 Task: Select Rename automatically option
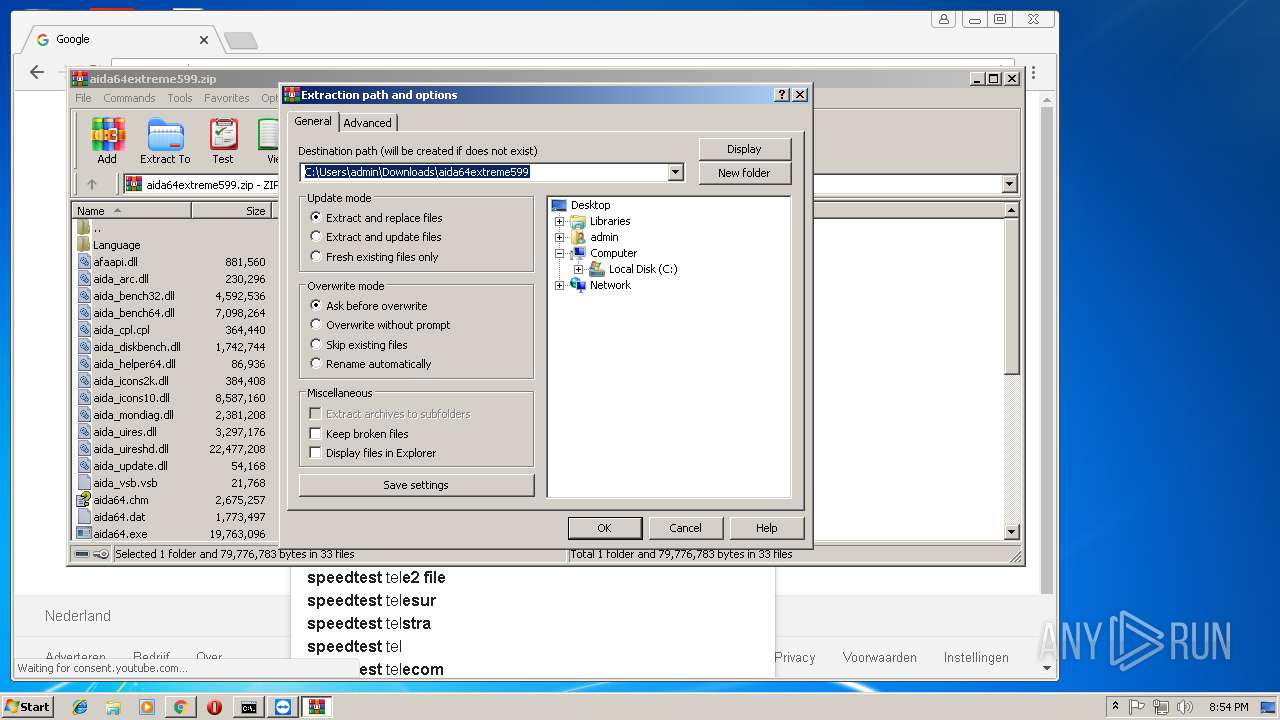tap(316, 363)
